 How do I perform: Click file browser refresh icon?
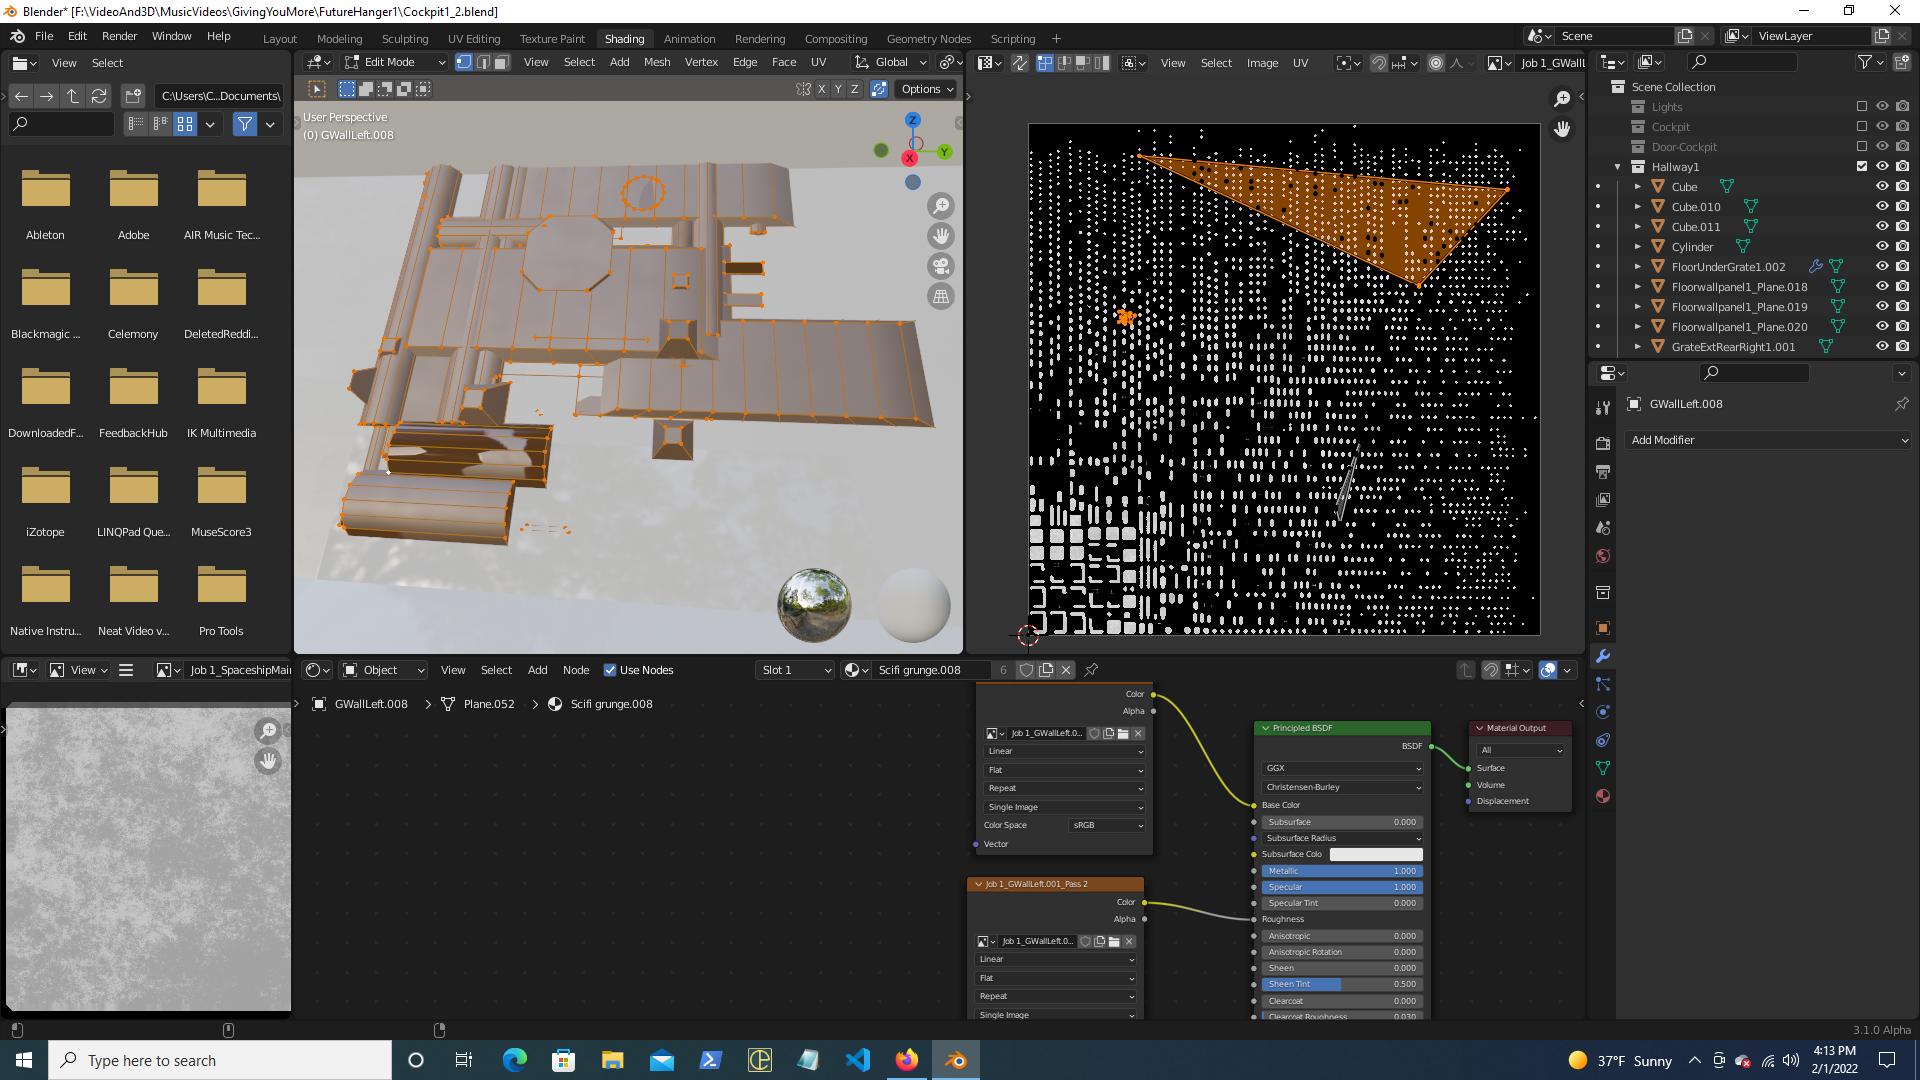(x=99, y=96)
